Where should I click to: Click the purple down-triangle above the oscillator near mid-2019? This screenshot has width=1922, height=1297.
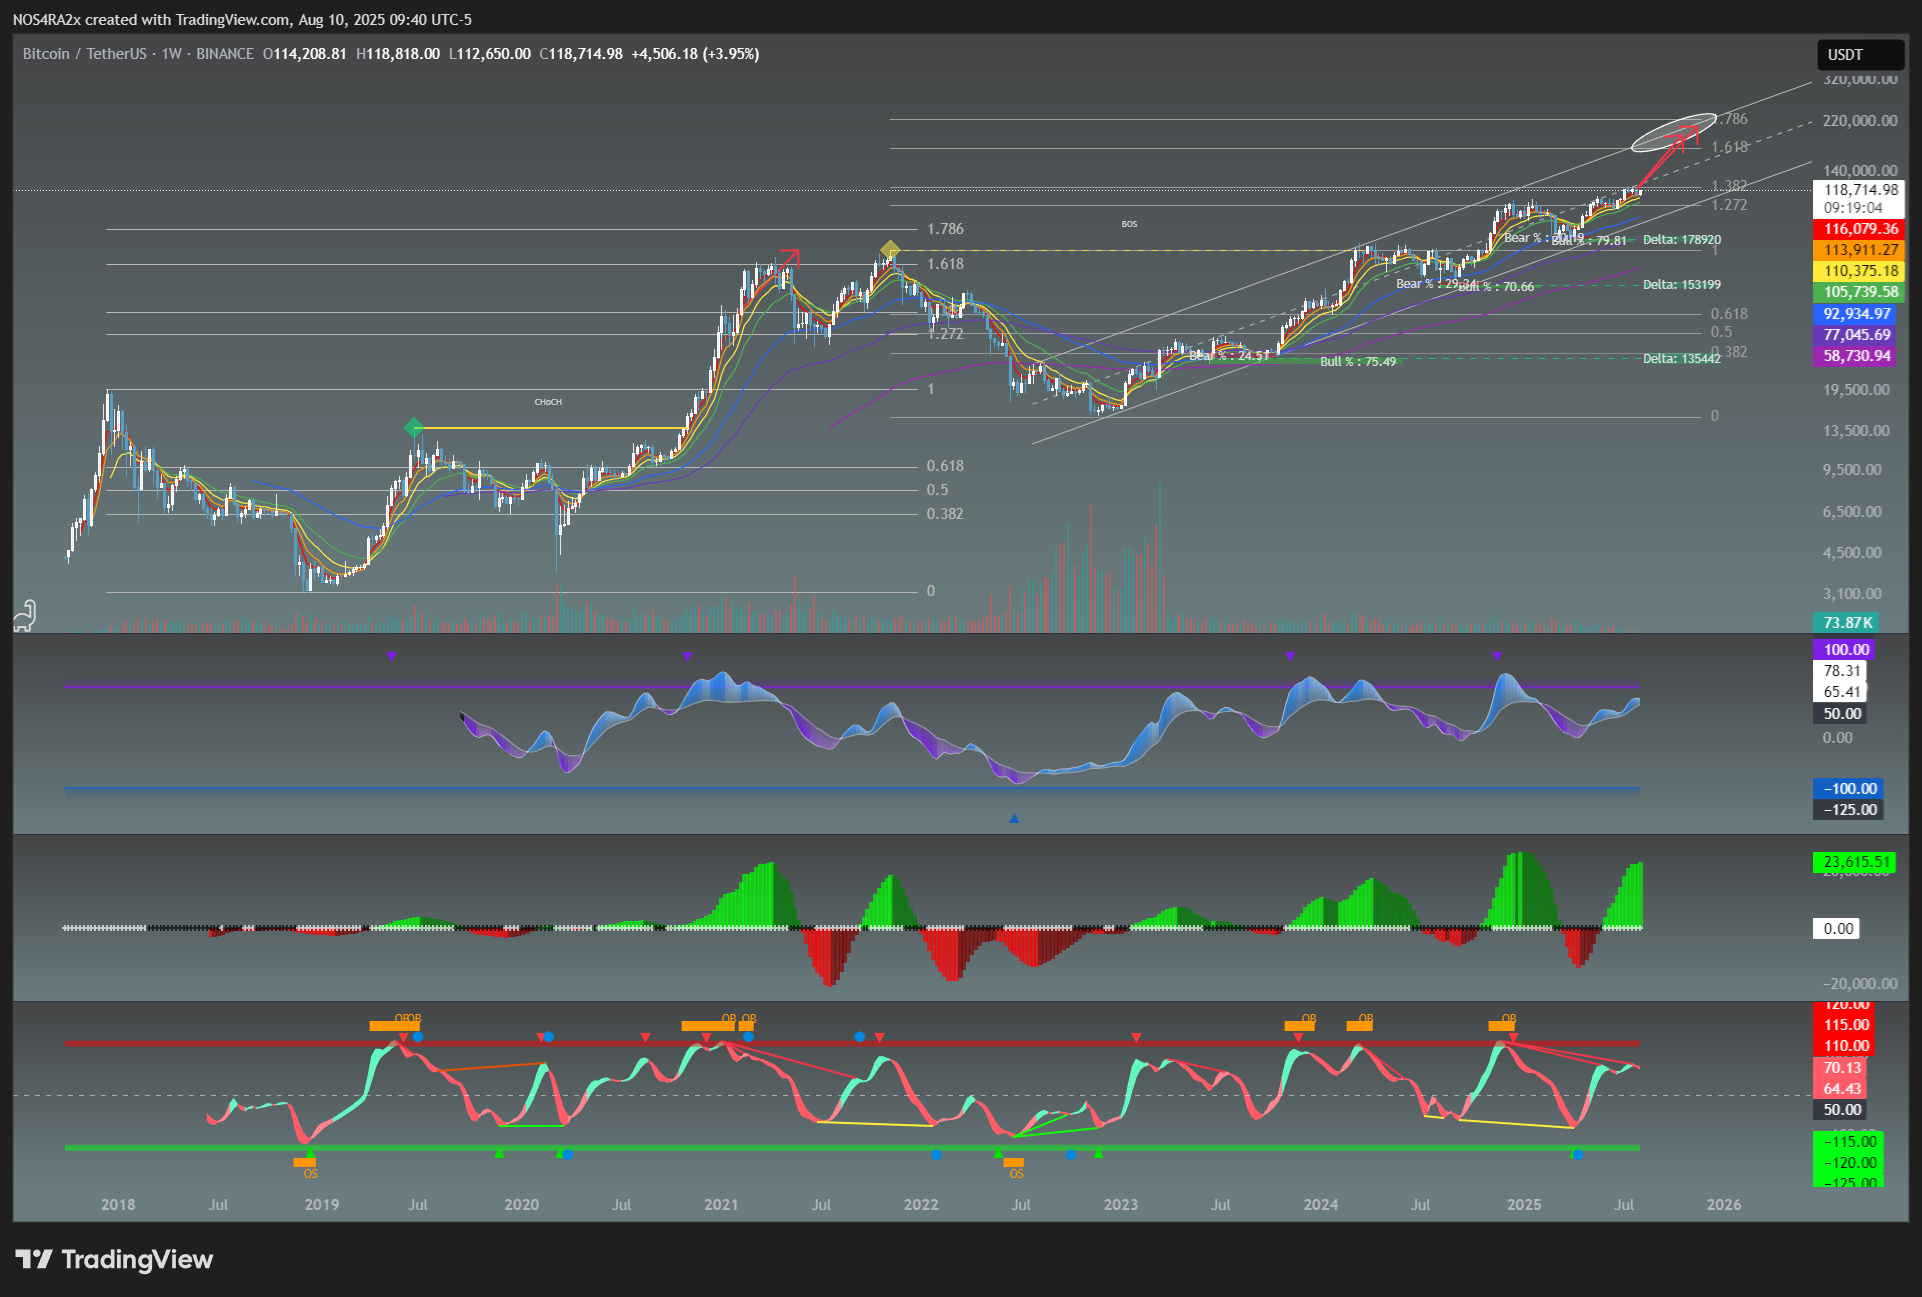tap(391, 656)
